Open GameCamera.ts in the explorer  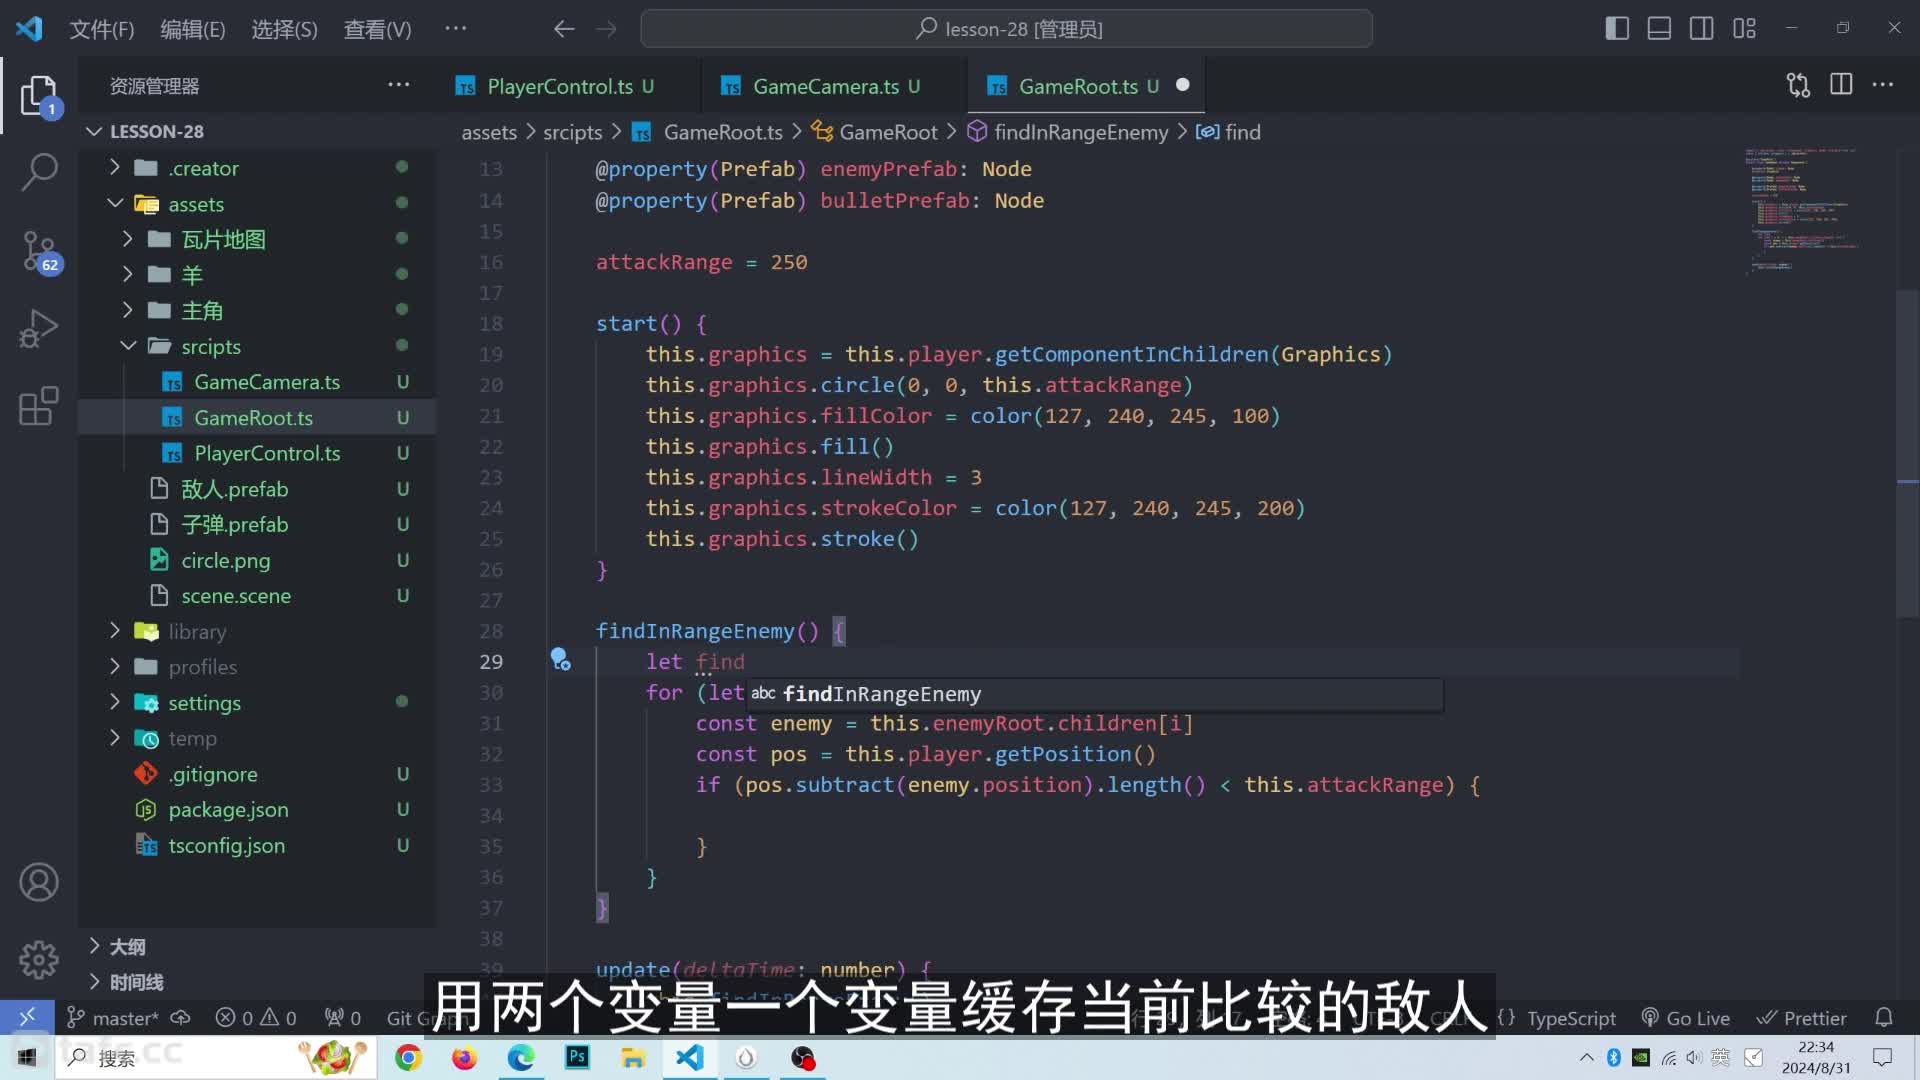pos(257,382)
